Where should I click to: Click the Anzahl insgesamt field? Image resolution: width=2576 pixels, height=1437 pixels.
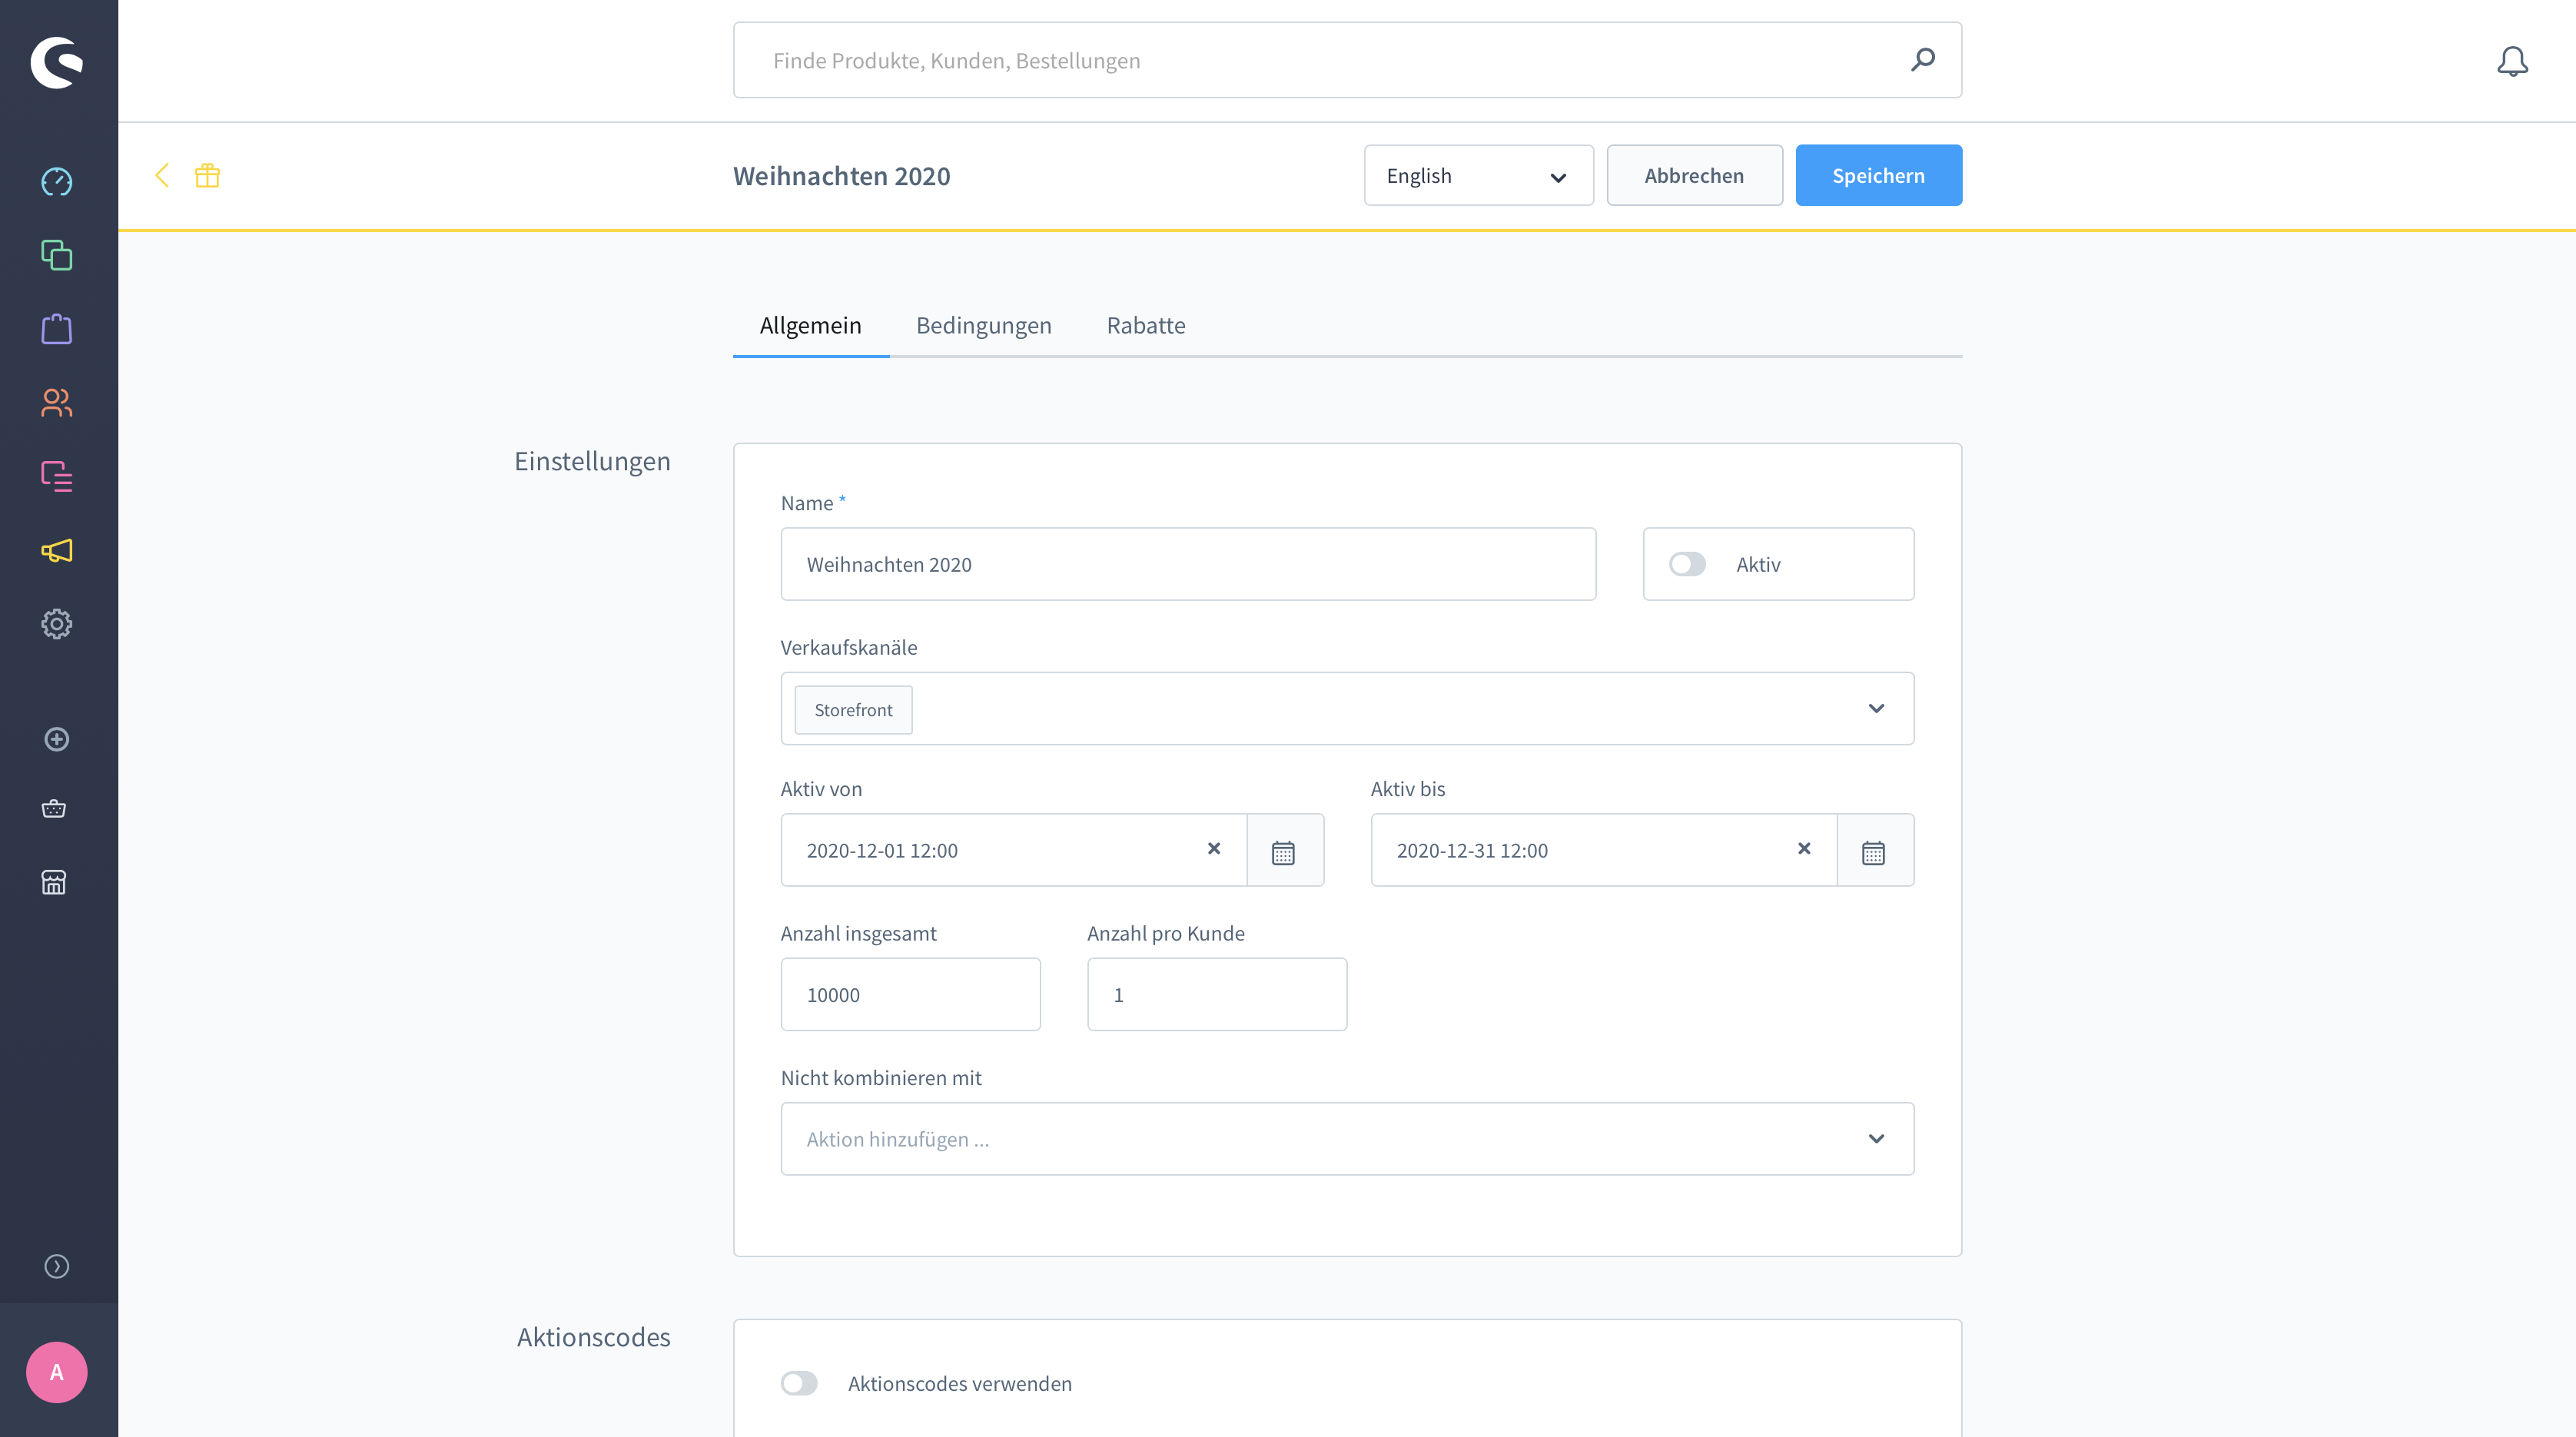[910, 995]
